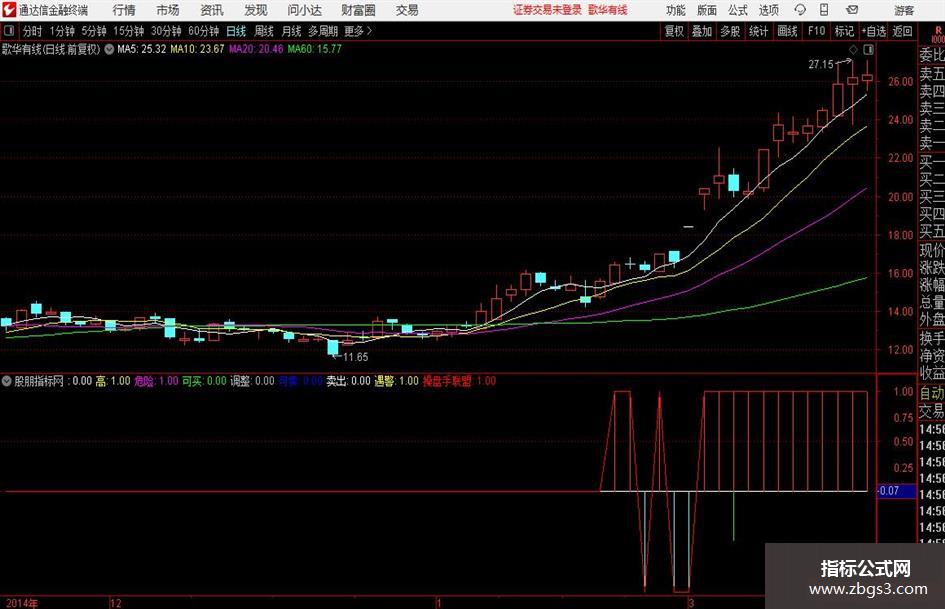The width and height of the screenshot is (945, 609).
Task: Click the 返回 back button
Action: (x=902, y=31)
